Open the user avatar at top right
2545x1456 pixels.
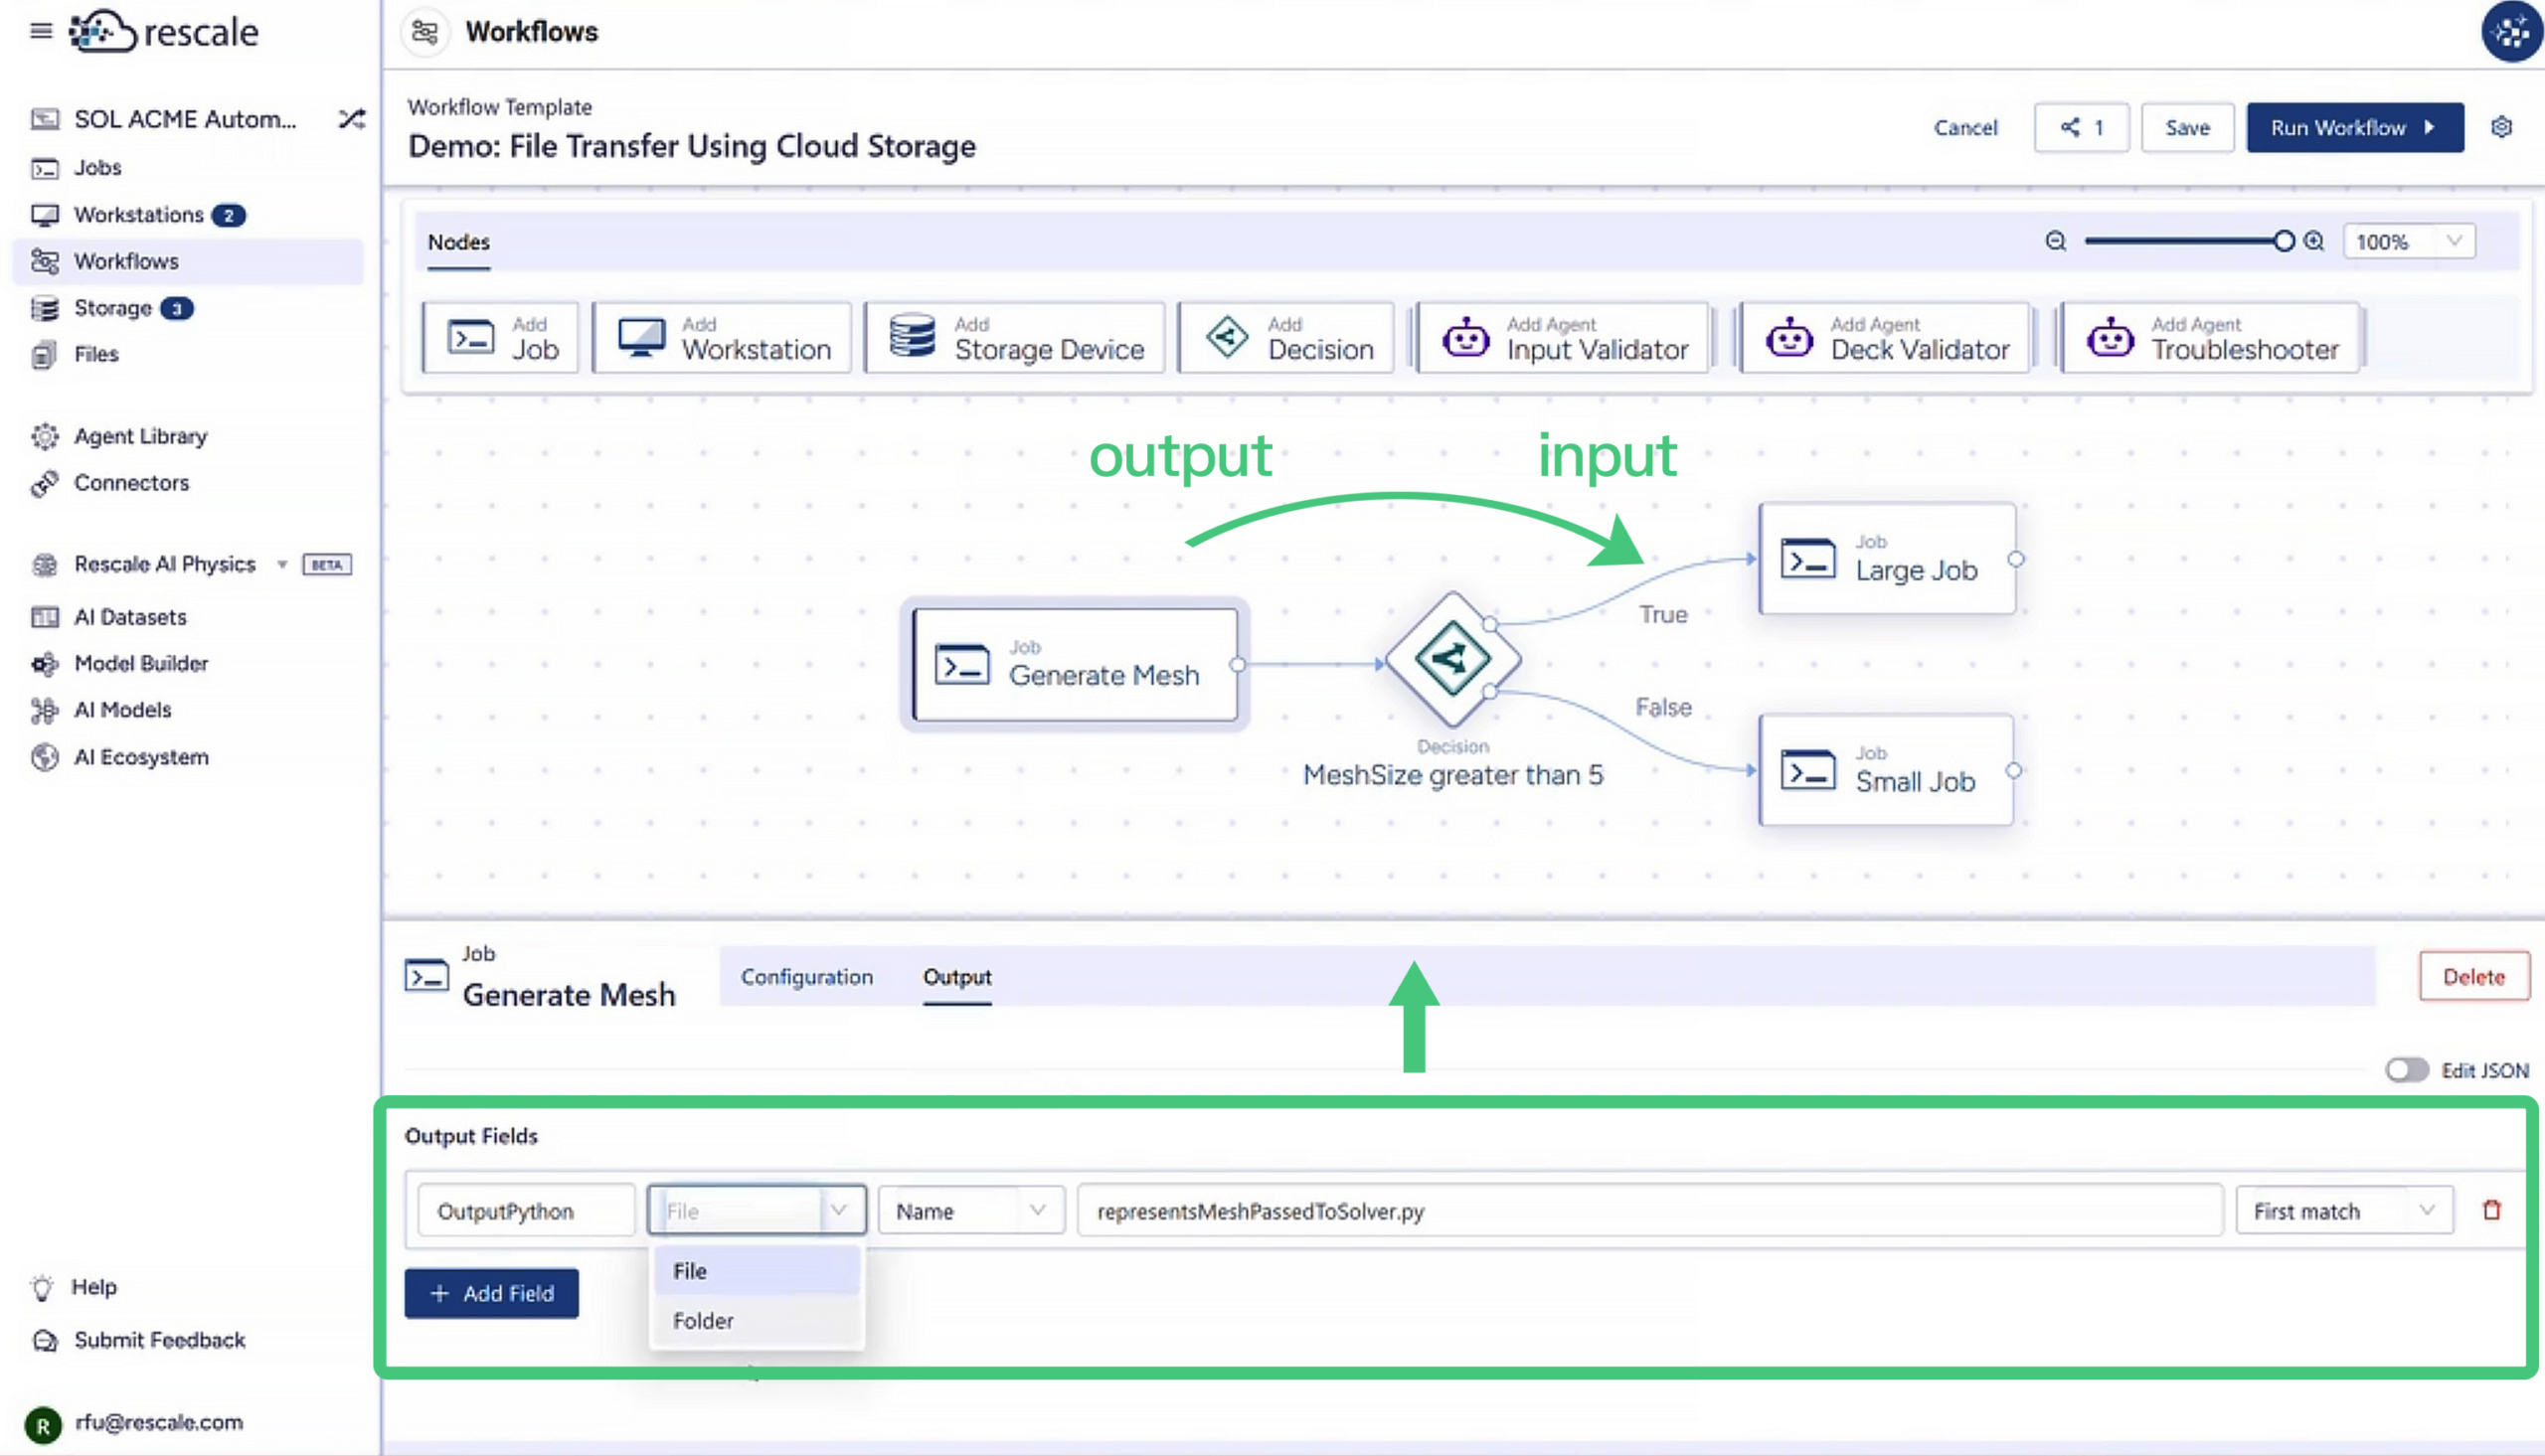pyautogui.click(x=2511, y=32)
